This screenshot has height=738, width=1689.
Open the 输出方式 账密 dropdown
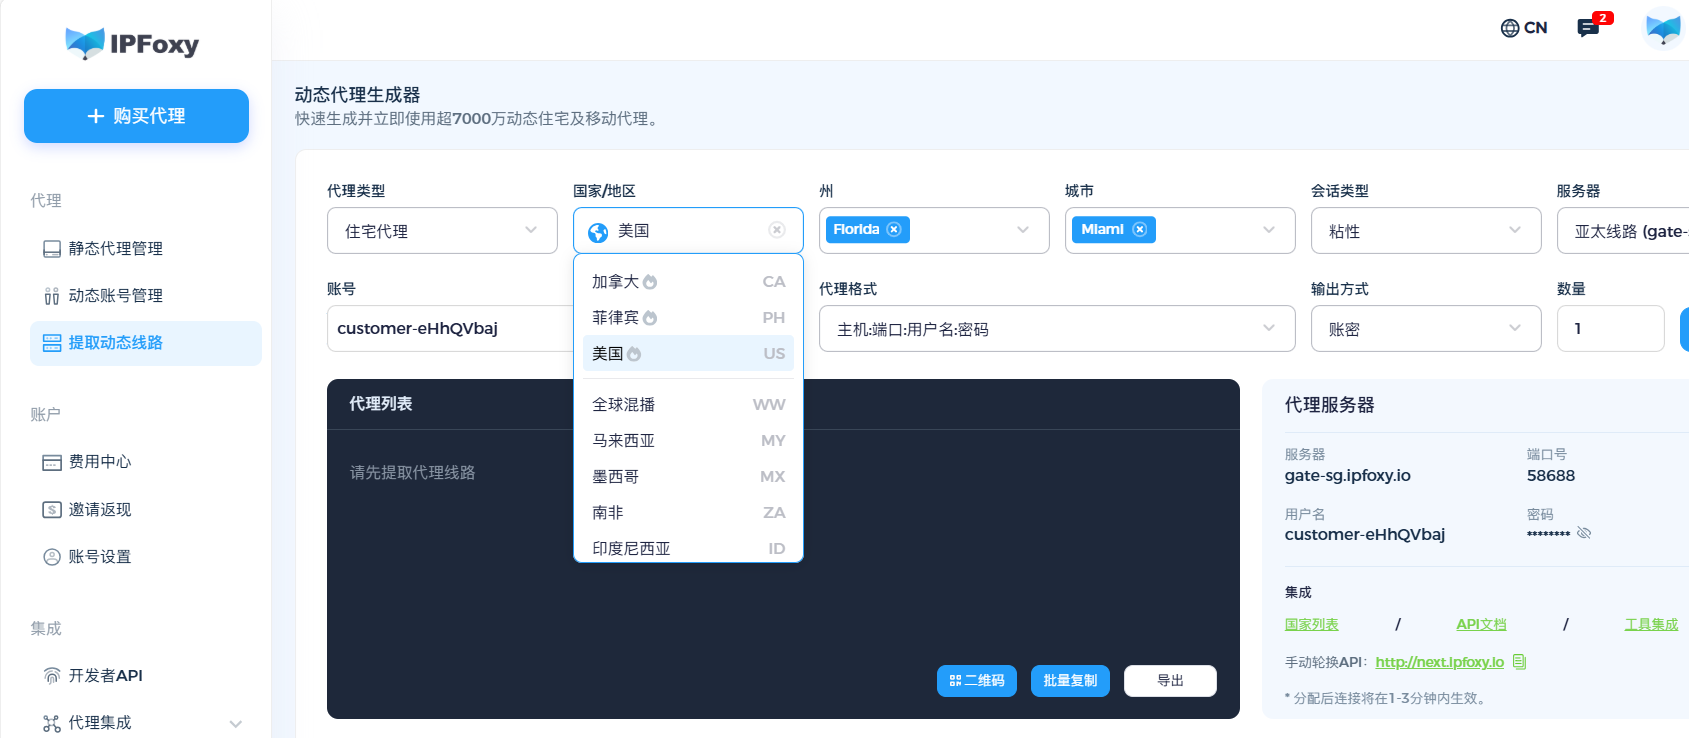pyautogui.click(x=1426, y=329)
